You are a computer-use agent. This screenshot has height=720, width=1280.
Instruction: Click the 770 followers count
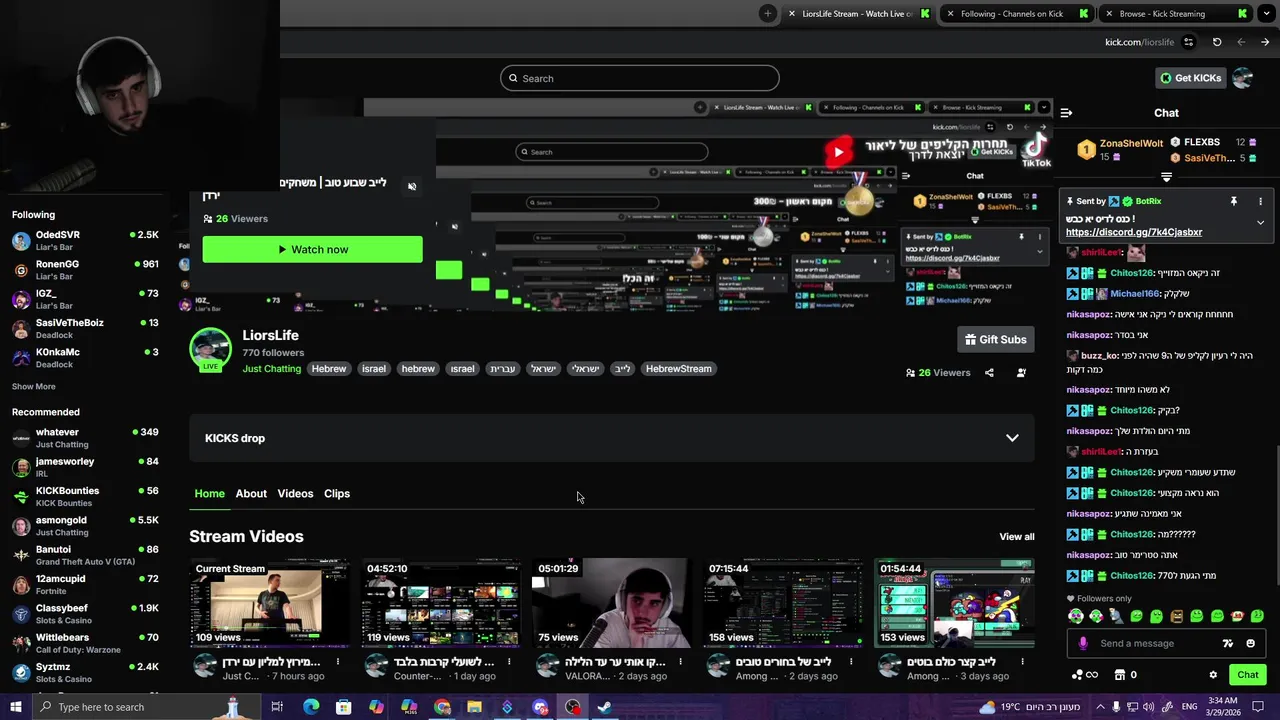point(273,353)
